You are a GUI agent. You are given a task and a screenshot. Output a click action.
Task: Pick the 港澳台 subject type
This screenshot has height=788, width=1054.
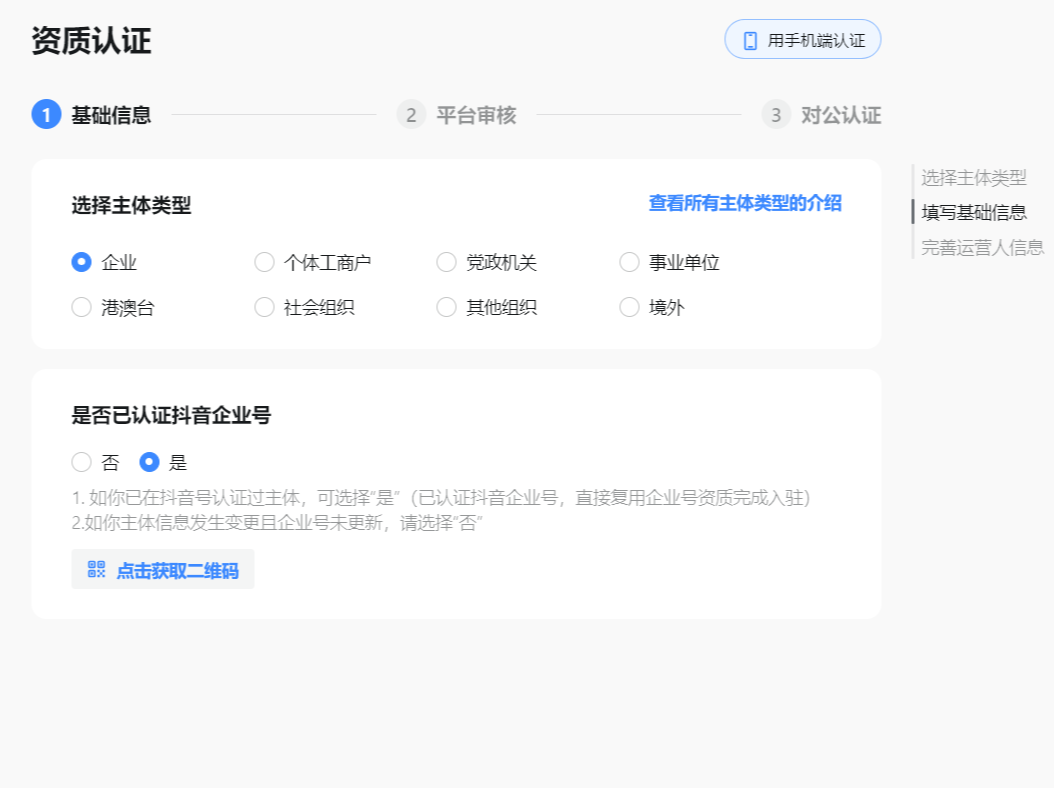click(81, 307)
